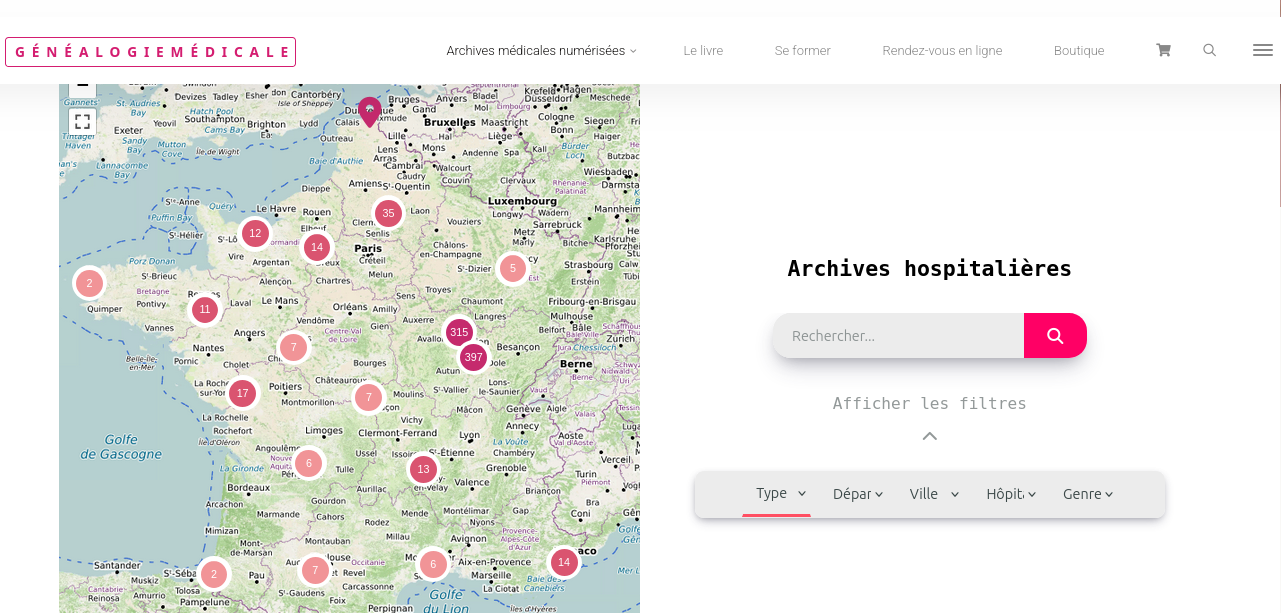Click the map pin marker near Dunkerque
The width and height of the screenshot is (1281, 613).
tap(370, 112)
